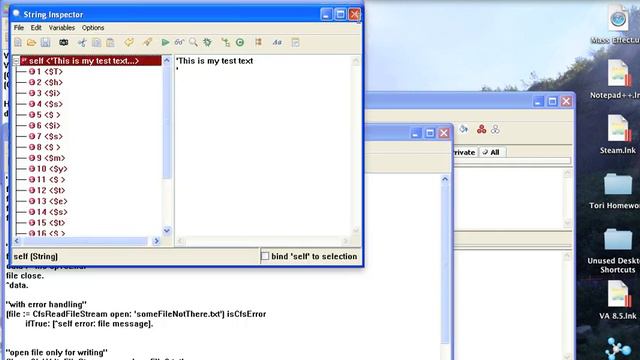Open the File menu
The image size is (640, 360).
tap(19, 28)
